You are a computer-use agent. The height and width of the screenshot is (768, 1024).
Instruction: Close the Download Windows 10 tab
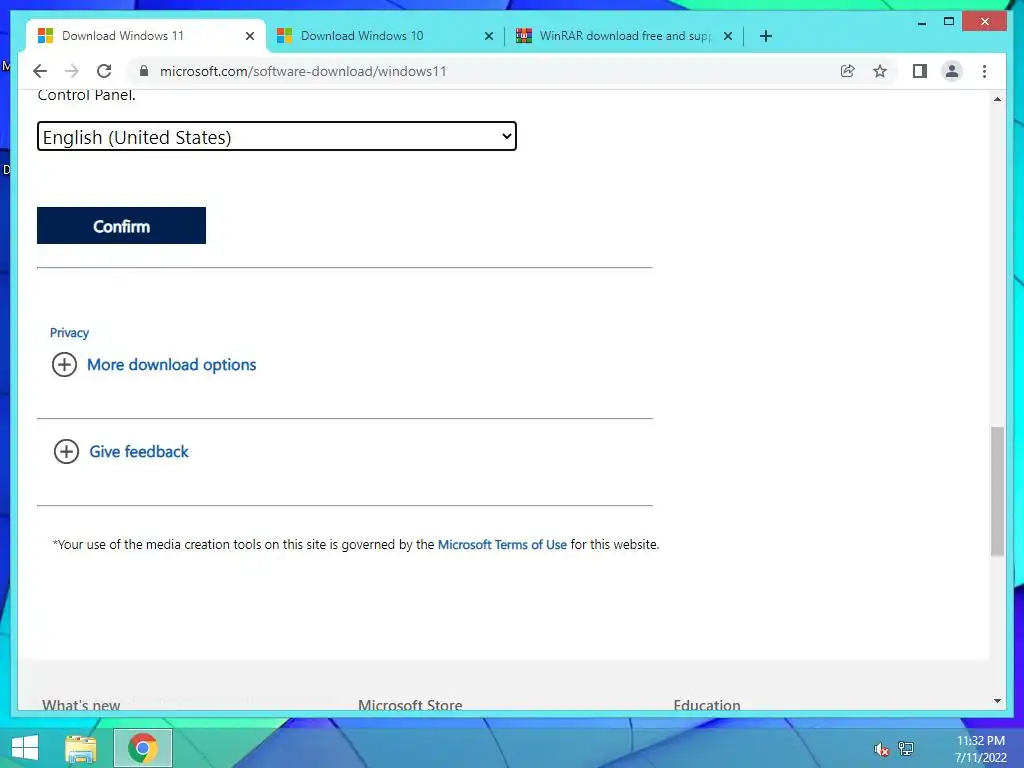coord(488,36)
